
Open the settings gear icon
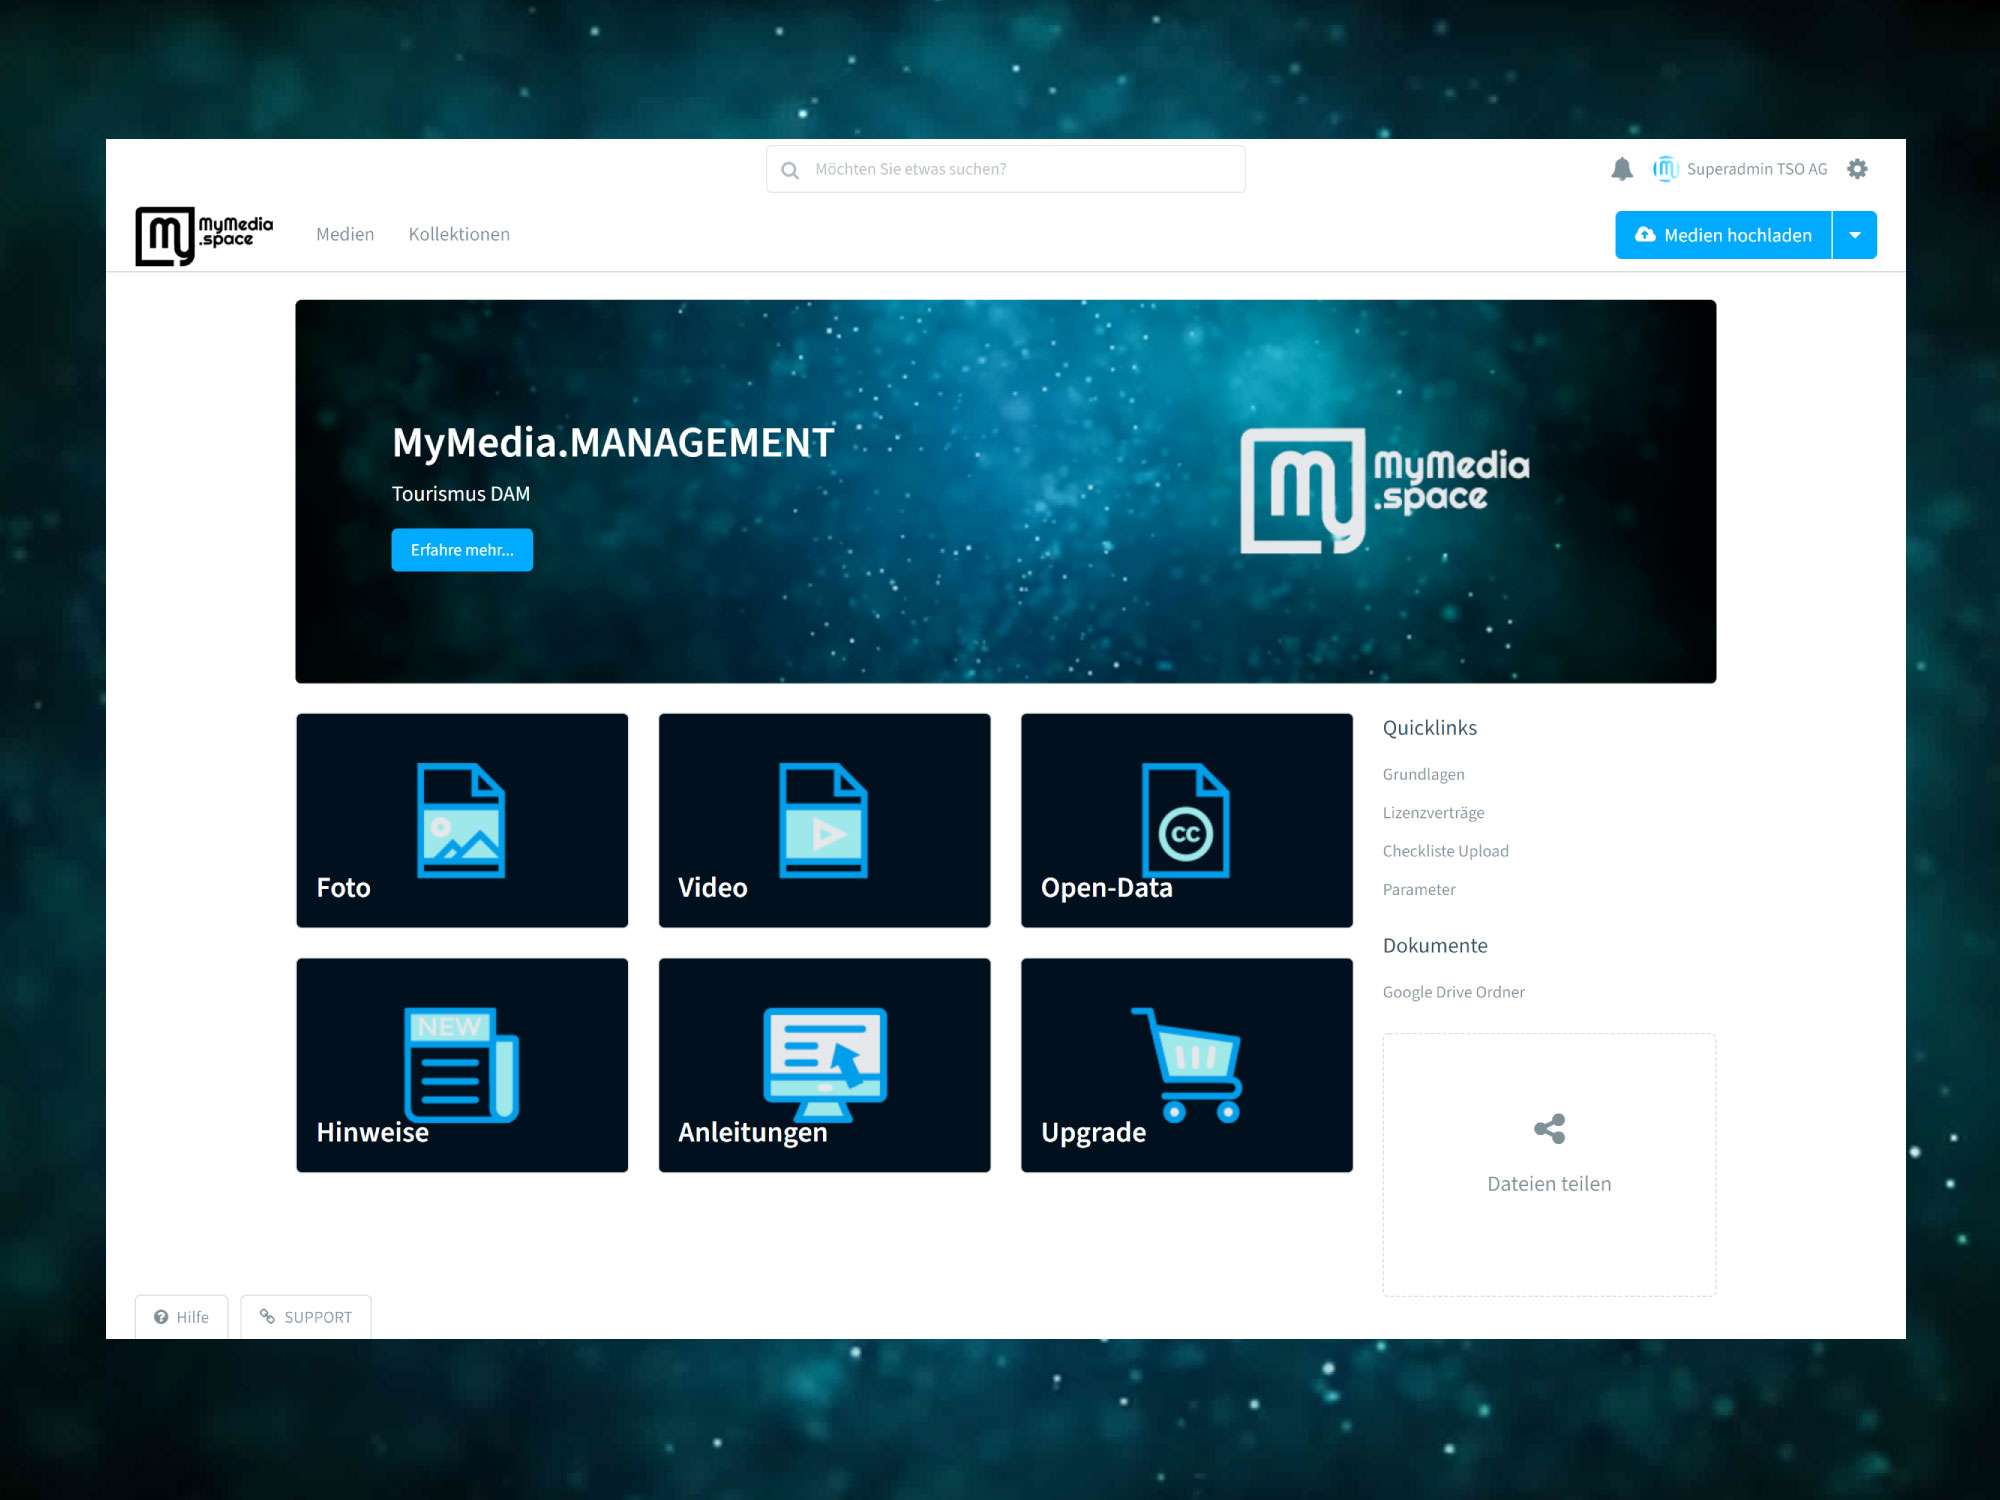(x=1857, y=169)
